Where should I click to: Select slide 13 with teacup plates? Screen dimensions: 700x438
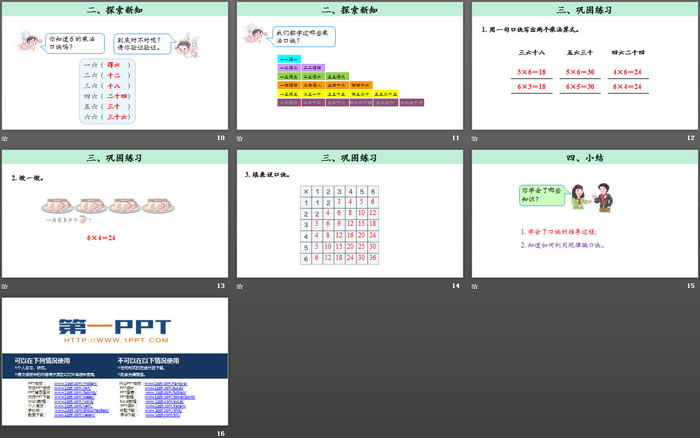(114, 214)
